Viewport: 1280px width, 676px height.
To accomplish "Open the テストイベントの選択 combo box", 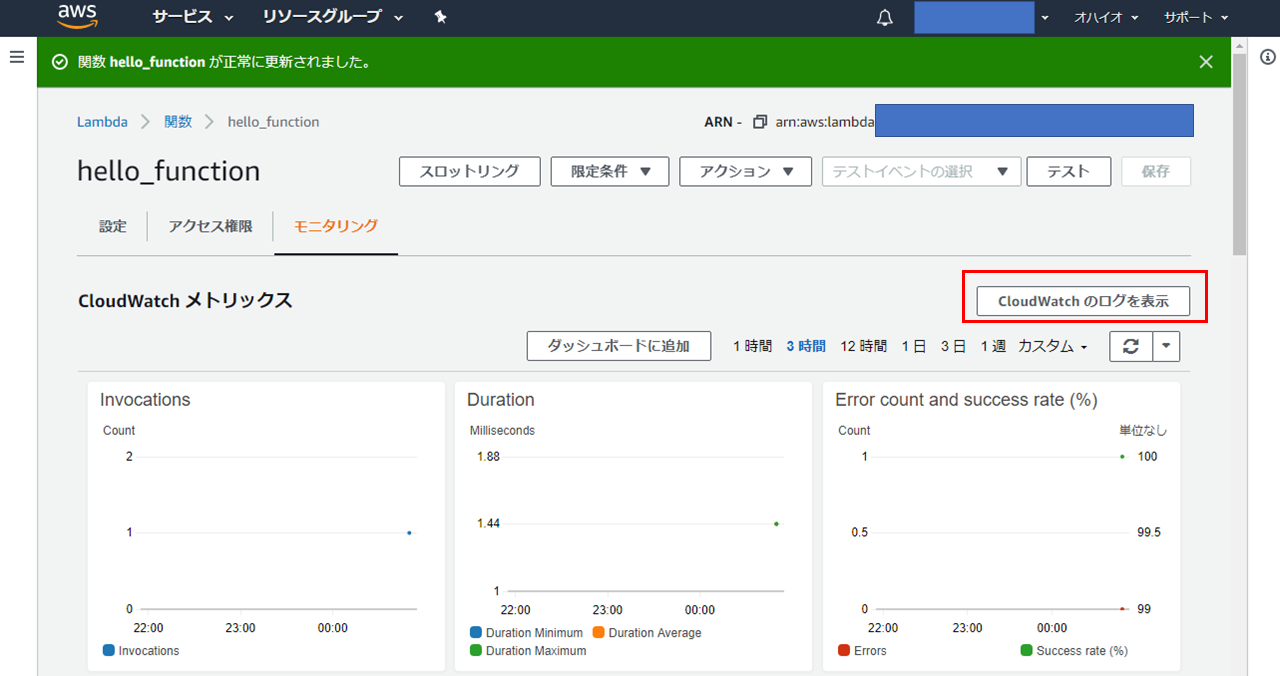I will 921,171.
